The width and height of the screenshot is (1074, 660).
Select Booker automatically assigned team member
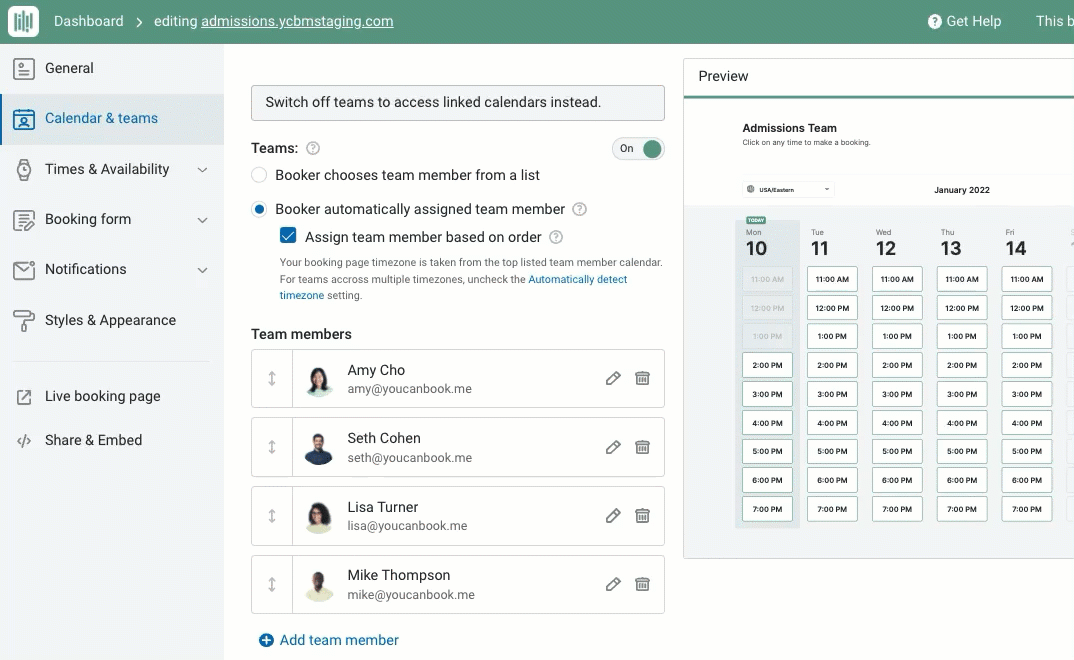(259, 210)
